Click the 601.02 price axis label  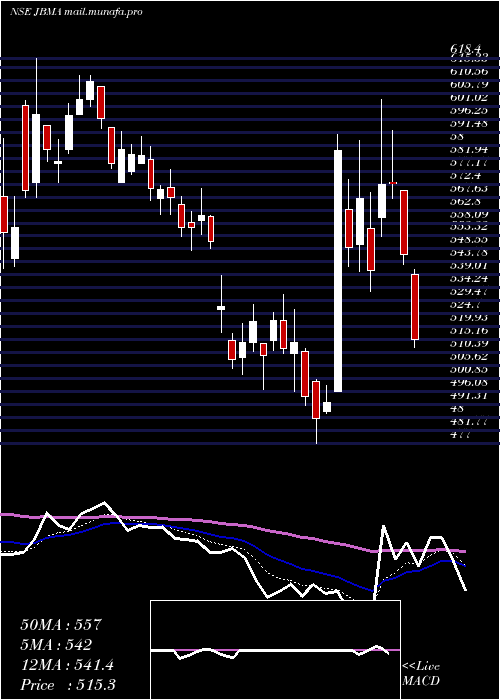470,97
